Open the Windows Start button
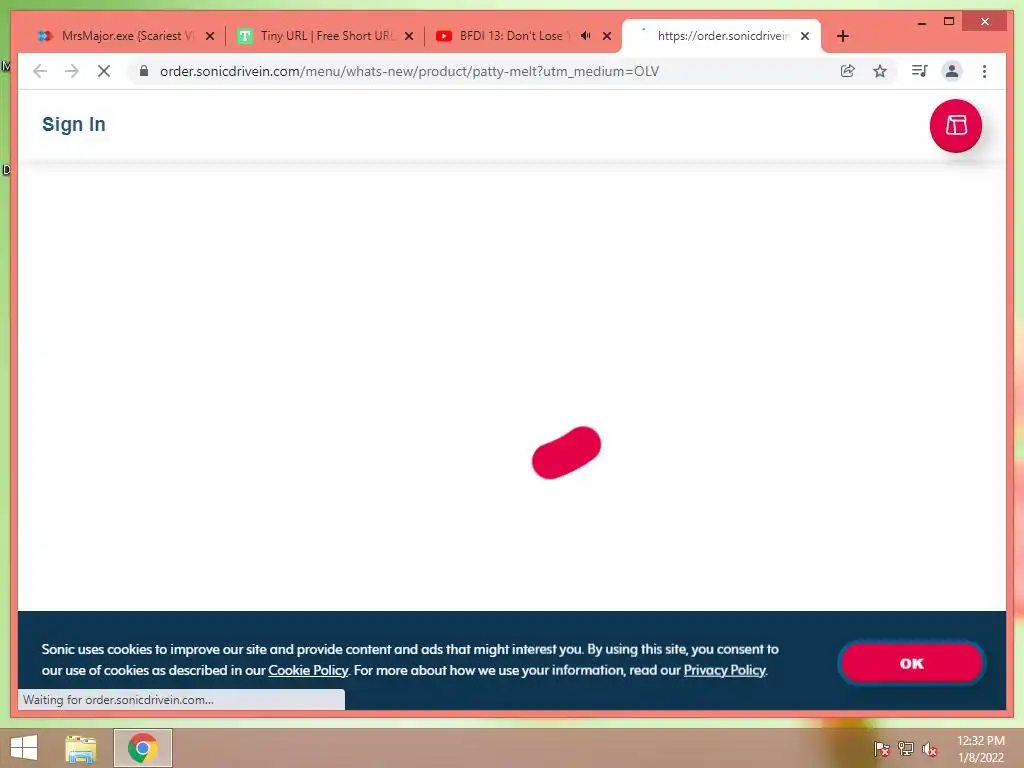The height and width of the screenshot is (768, 1024). click(24, 748)
